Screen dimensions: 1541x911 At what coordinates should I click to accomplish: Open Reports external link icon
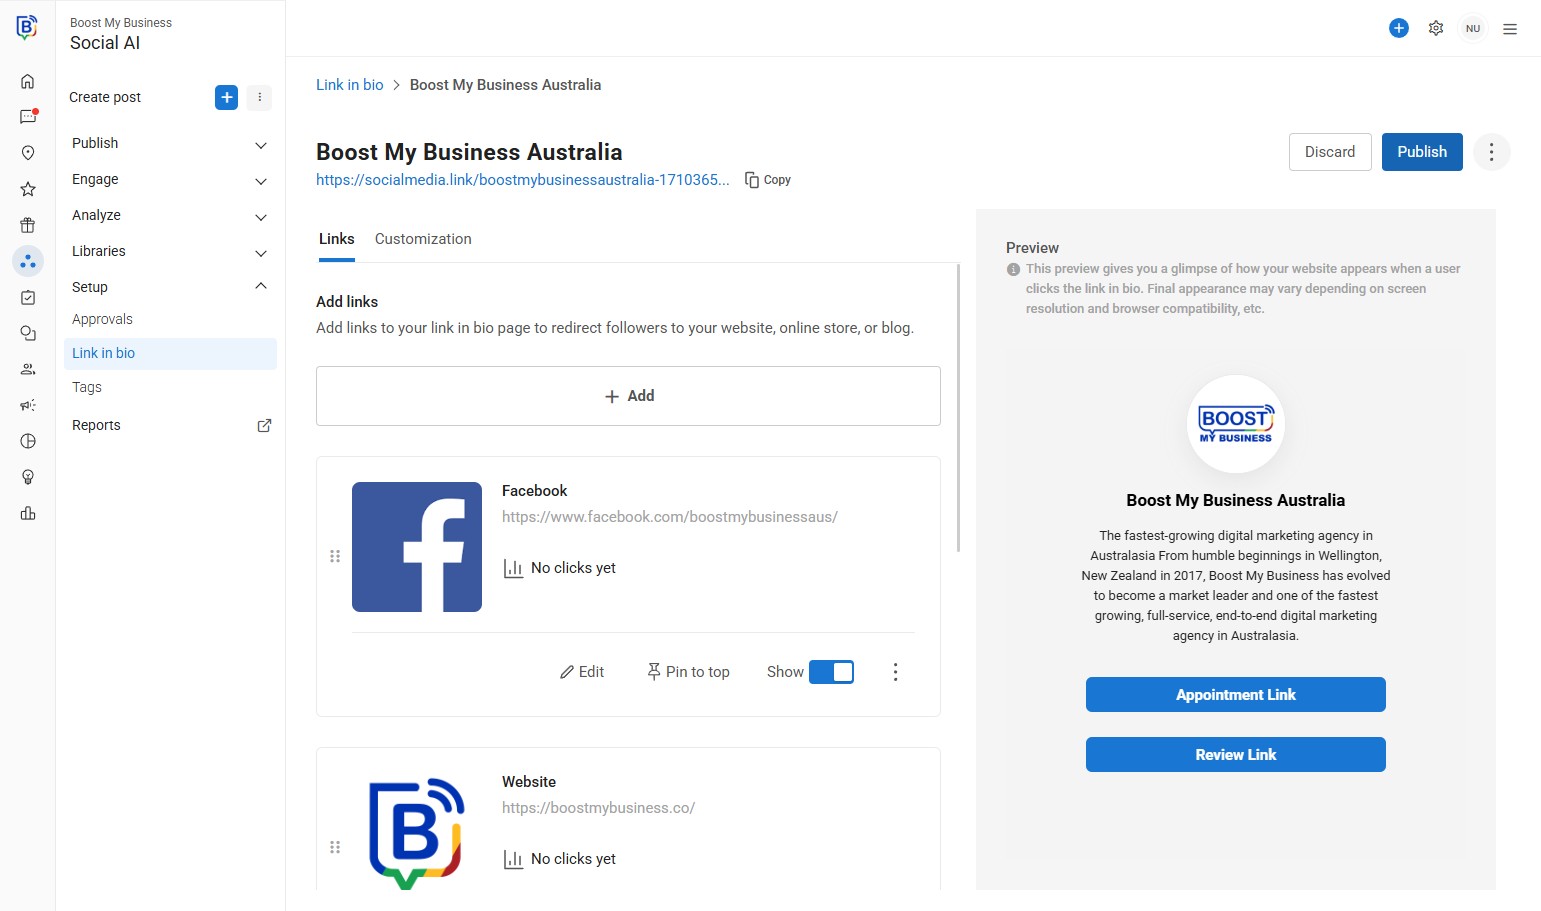[x=264, y=425]
